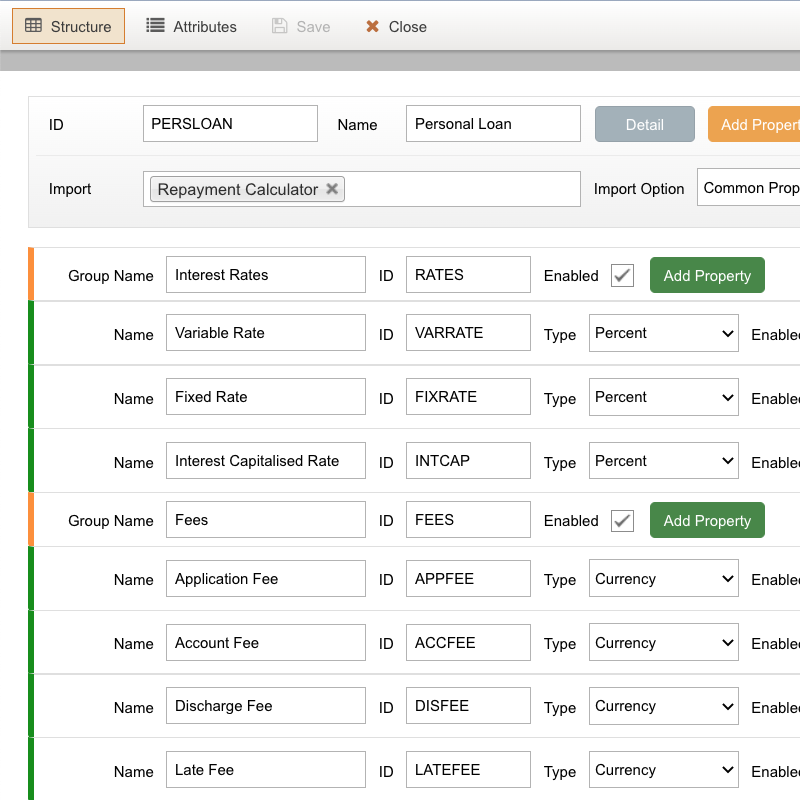Click the Structure grid icon
Screen dimensions: 800x800
click(34, 26)
